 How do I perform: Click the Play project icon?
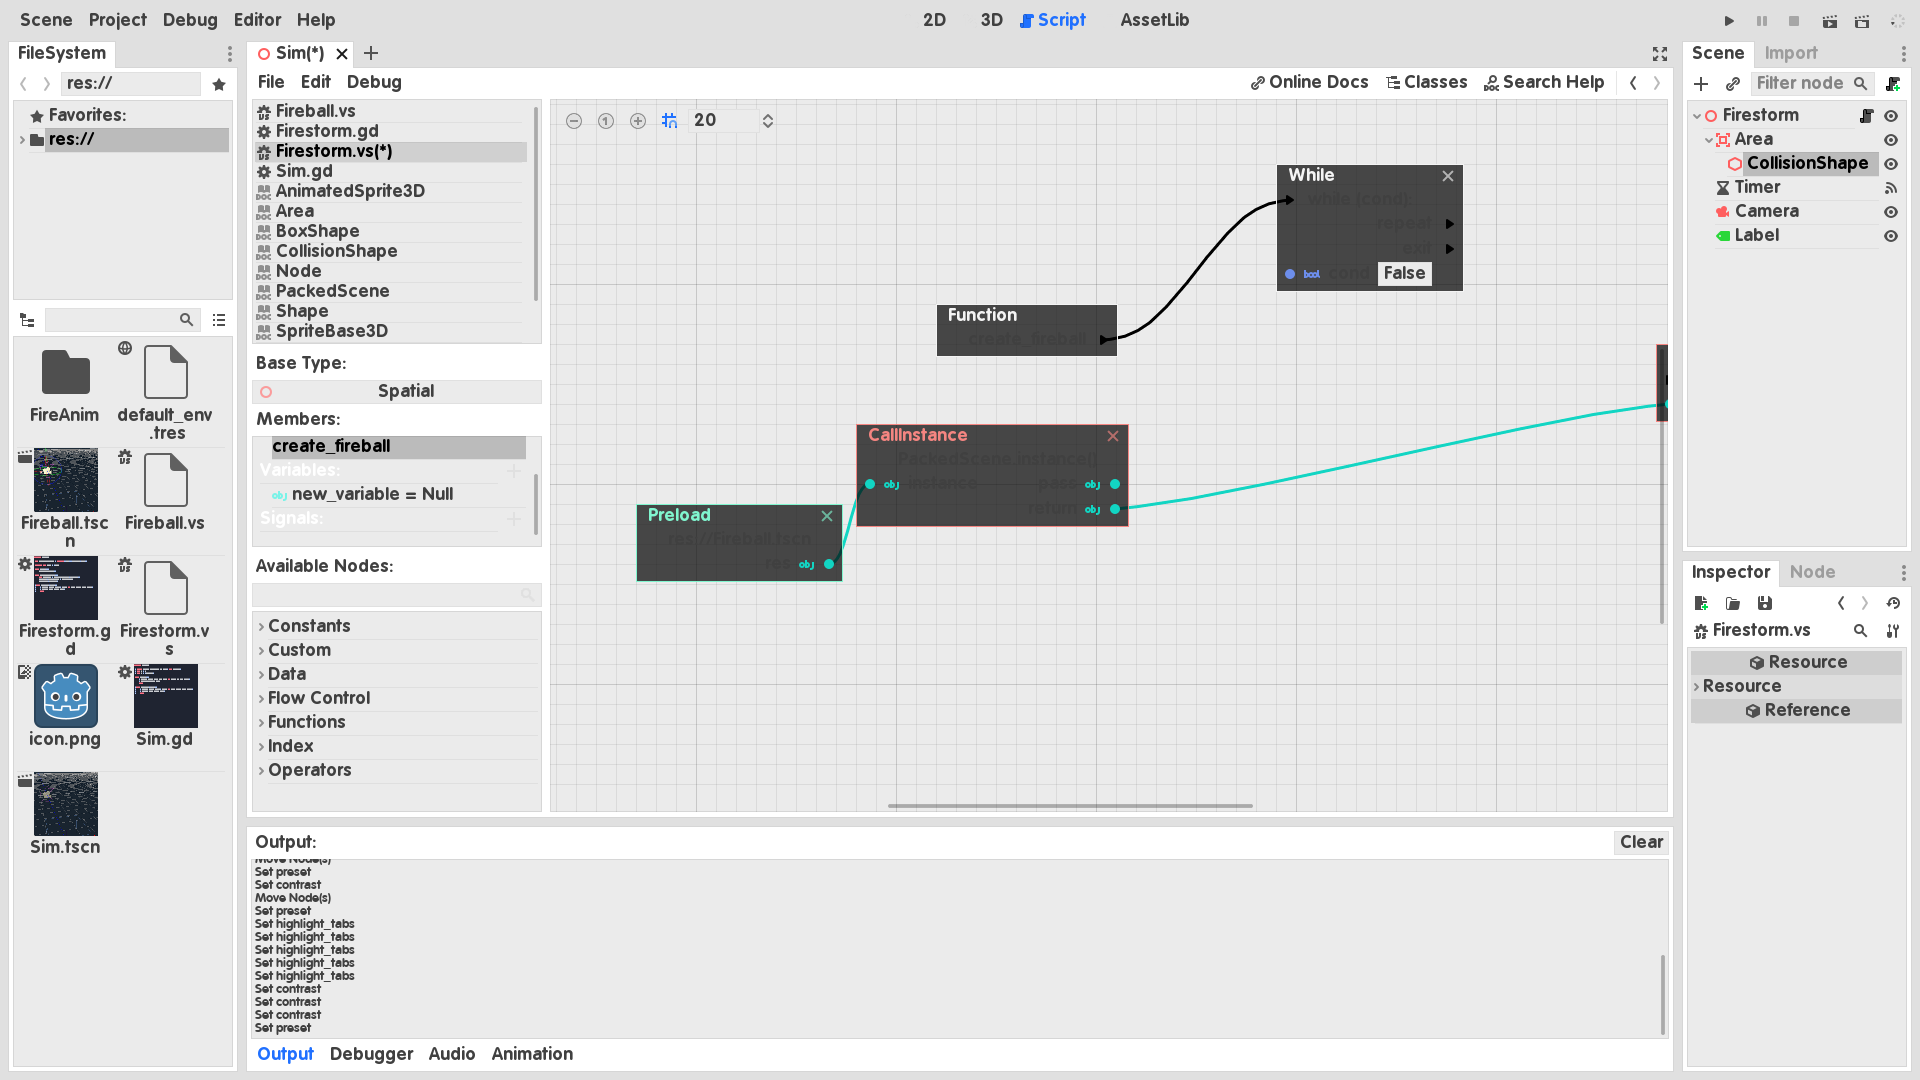1729,21
